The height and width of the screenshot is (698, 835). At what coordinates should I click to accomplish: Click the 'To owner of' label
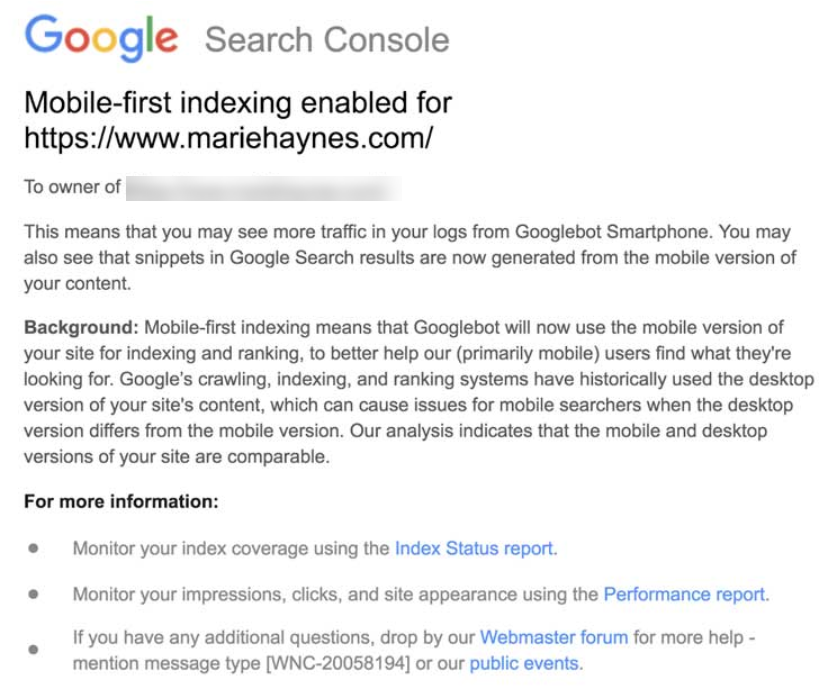[x=72, y=187]
